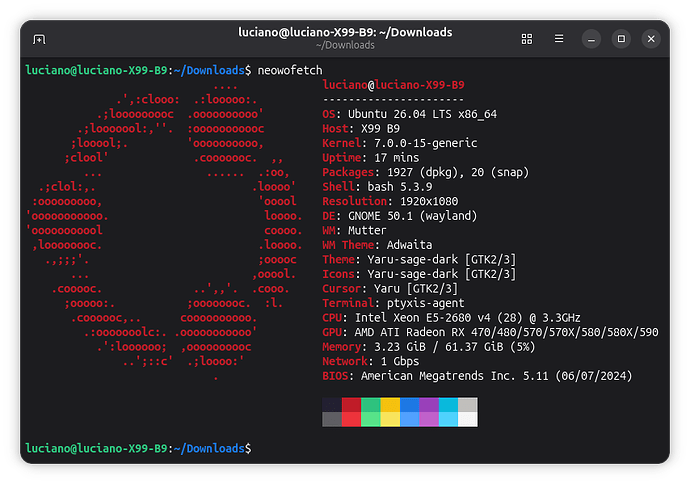The width and height of the screenshot is (690, 483).
Task: Click the Icons line Yaru-sage-dark
Action: pos(419,274)
